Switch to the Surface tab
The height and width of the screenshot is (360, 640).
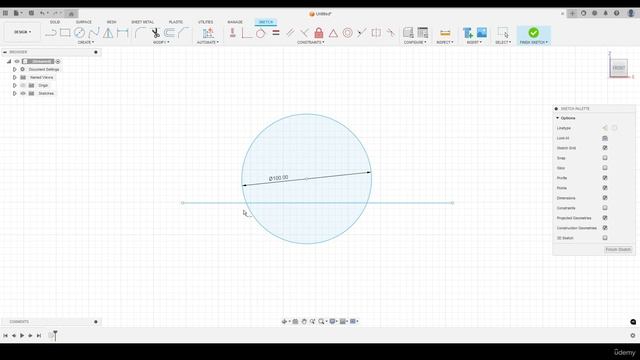point(84,22)
